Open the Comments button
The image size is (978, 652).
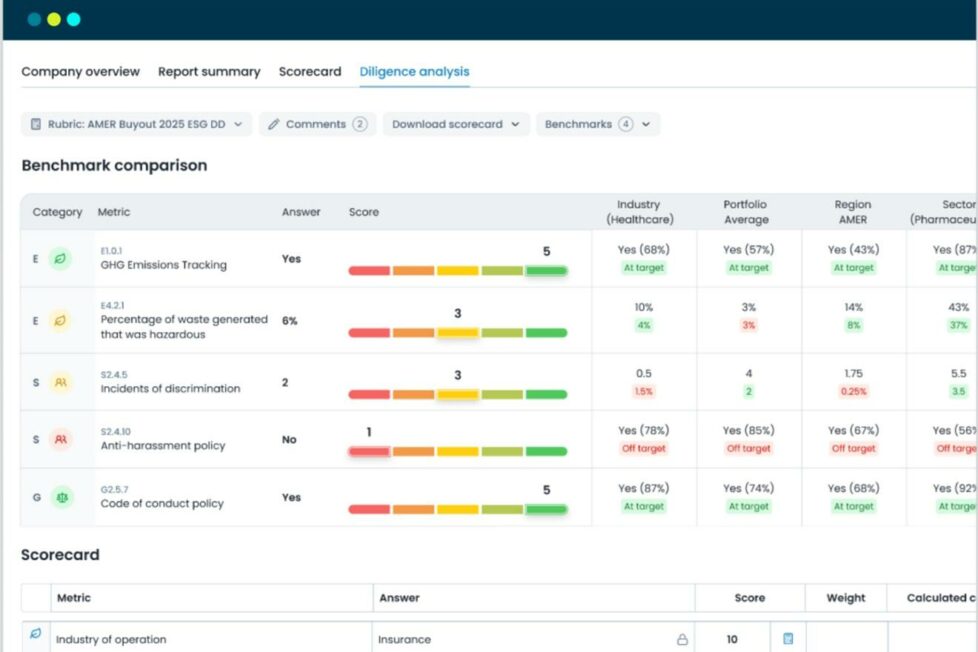317,125
